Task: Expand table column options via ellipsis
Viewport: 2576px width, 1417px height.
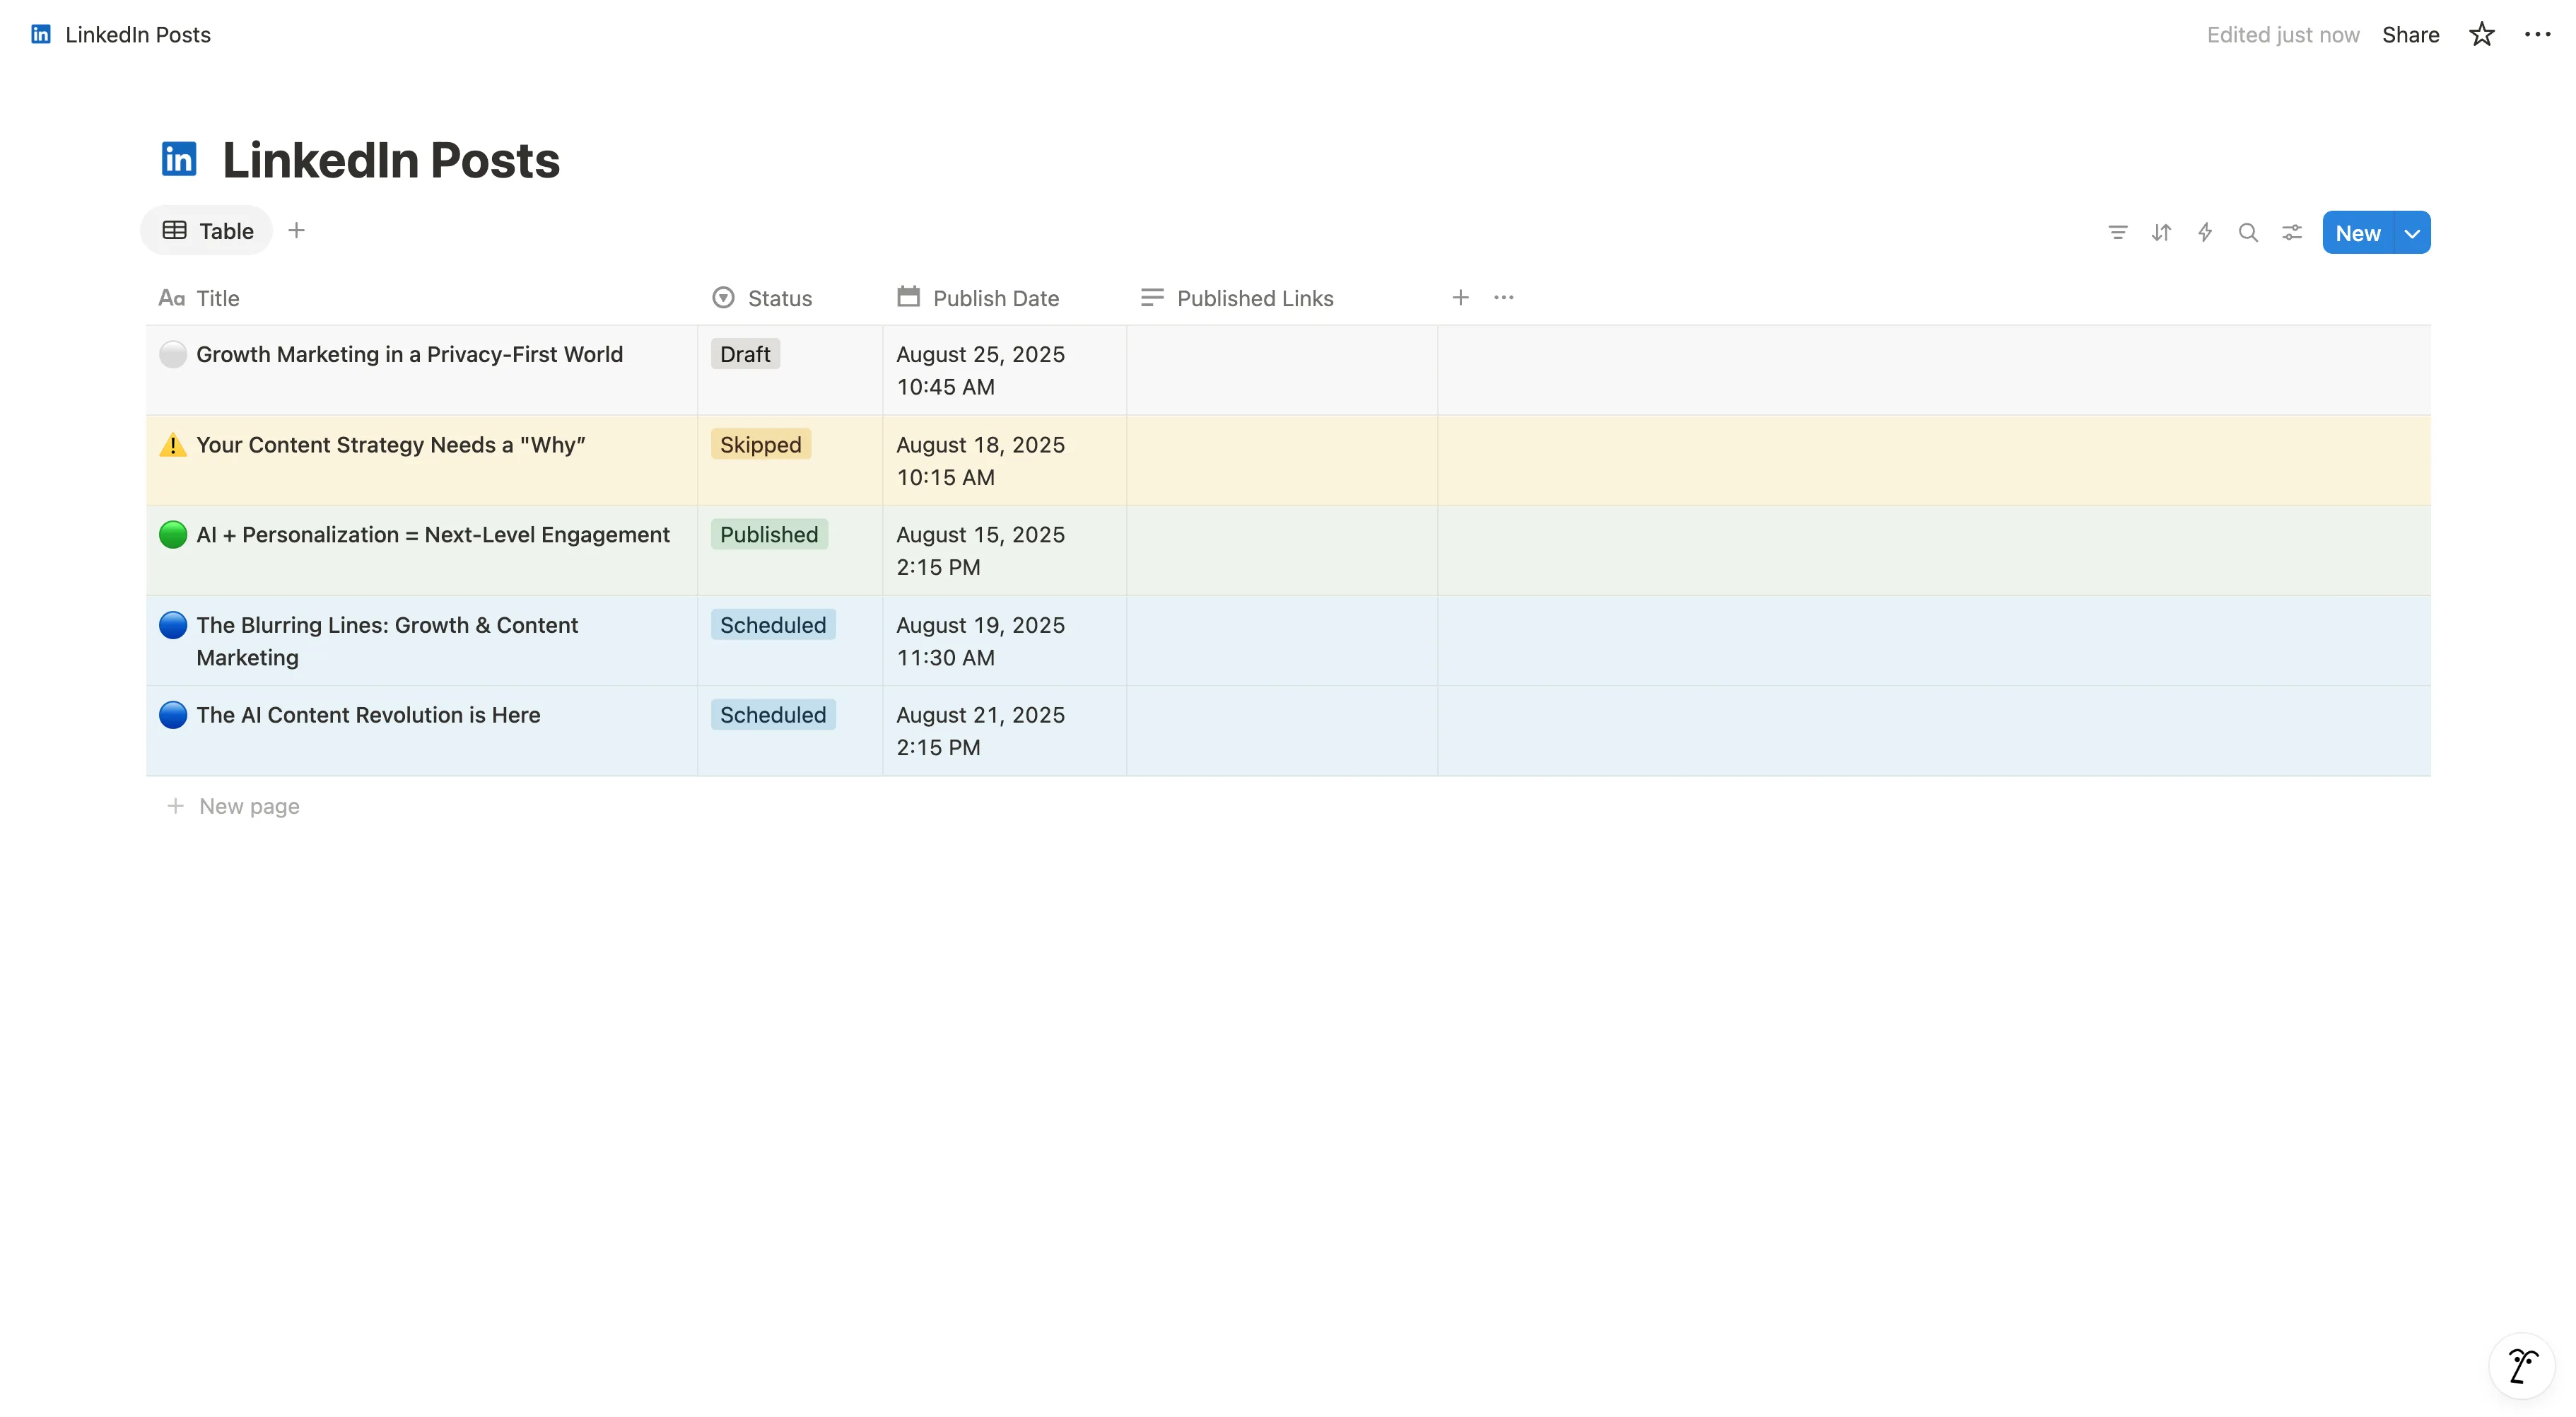Action: point(1504,297)
